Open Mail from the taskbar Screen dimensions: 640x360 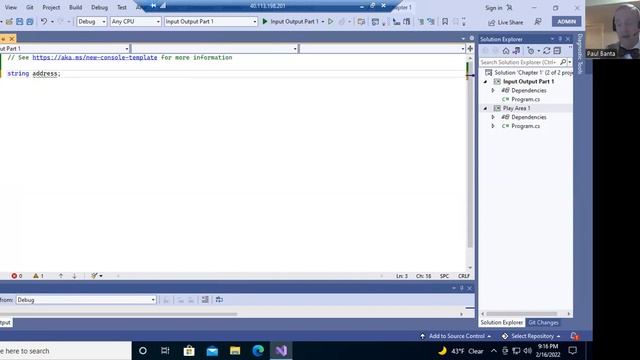point(212,351)
